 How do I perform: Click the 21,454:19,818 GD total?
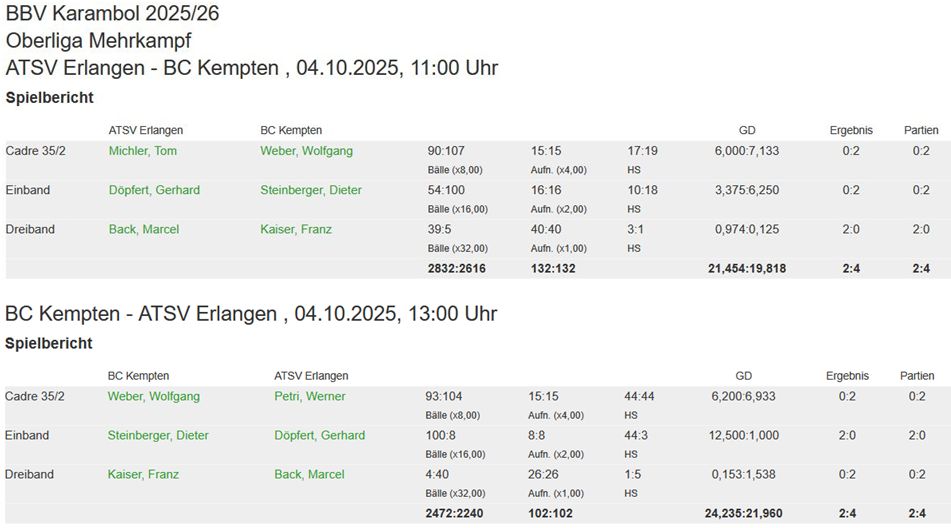pos(747,268)
